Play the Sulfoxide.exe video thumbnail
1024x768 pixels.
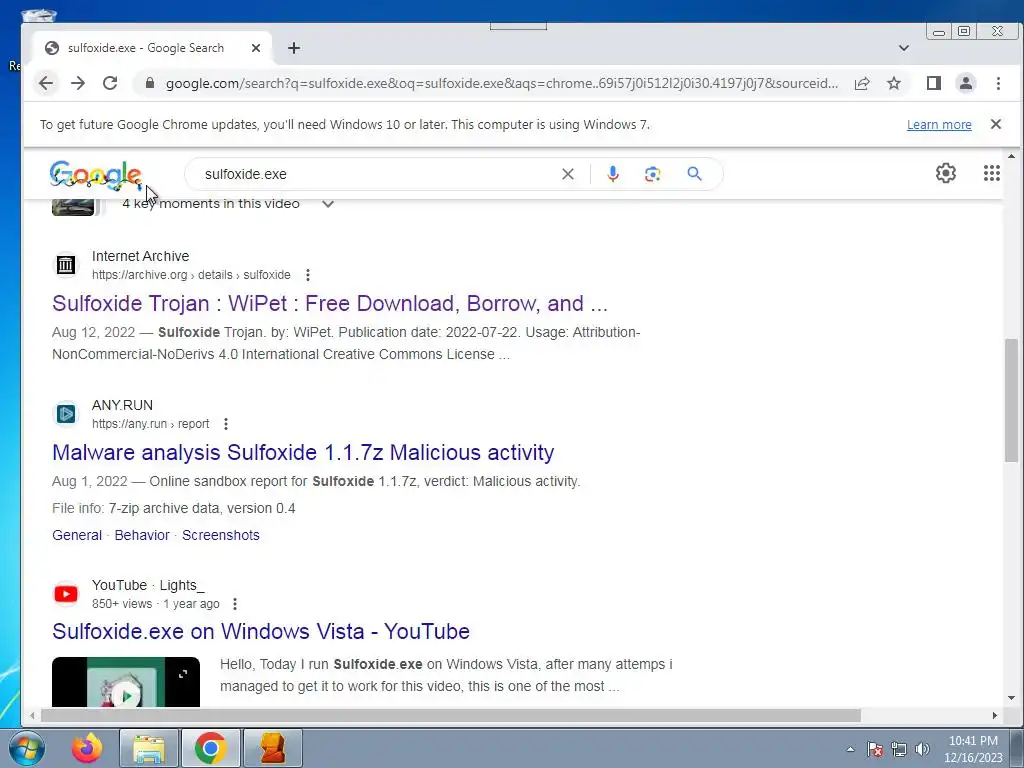tap(126, 682)
